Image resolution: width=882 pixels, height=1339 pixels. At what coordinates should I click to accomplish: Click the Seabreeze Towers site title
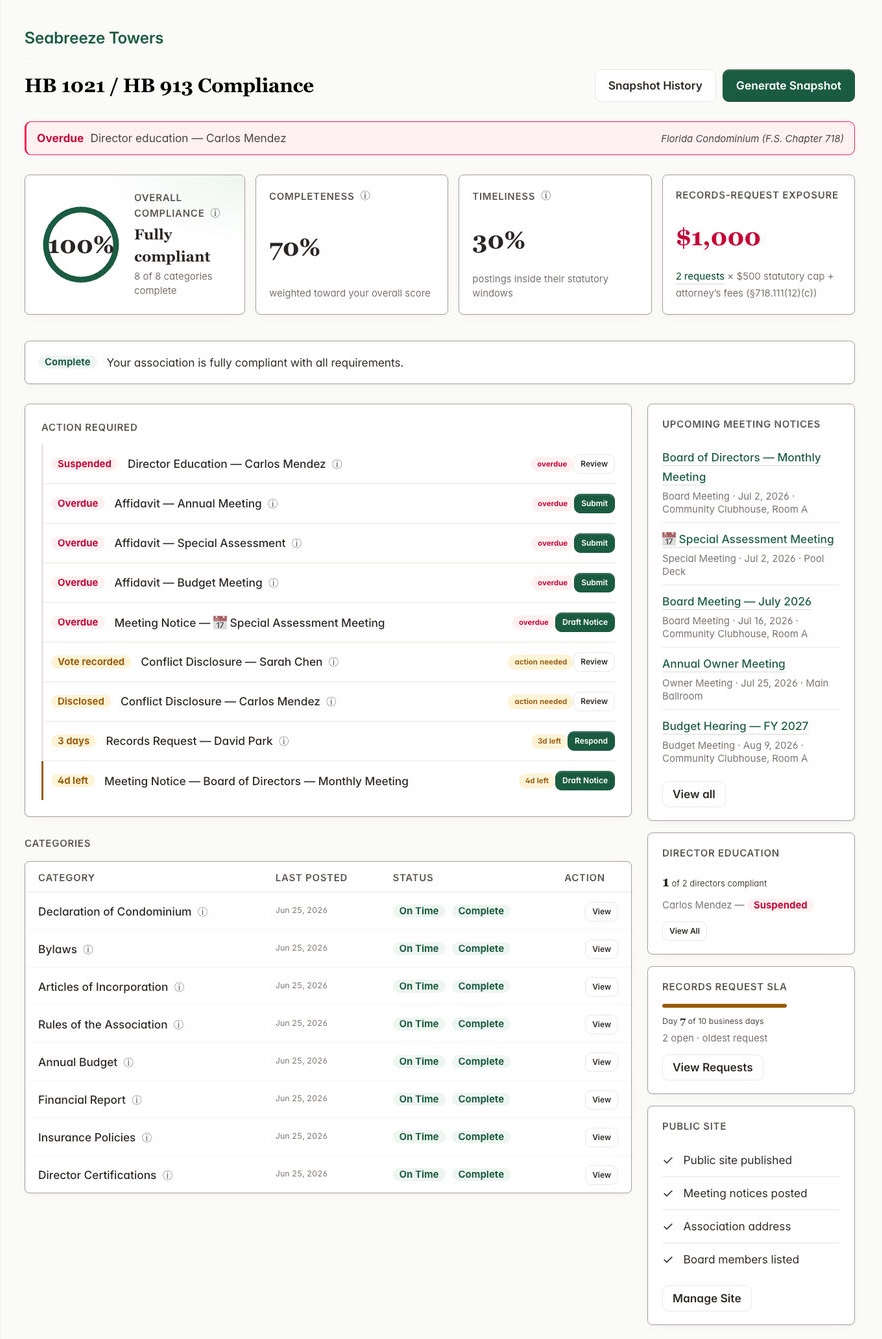[x=94, y=38]
